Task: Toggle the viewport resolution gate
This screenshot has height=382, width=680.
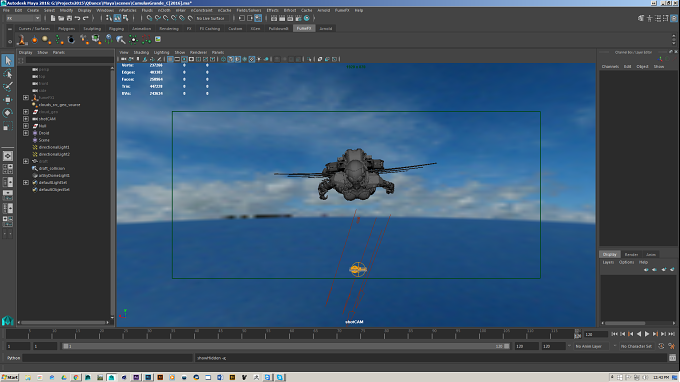Action: pos(184,59)
